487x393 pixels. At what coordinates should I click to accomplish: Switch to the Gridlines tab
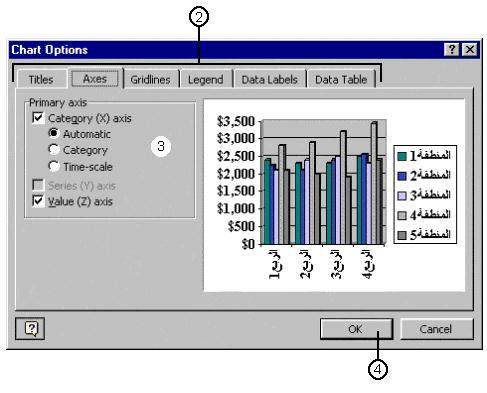pyautogui.click(x=150, y=80)
